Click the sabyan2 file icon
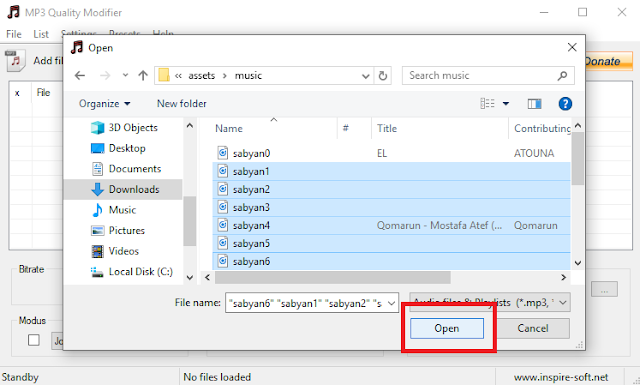Viewport: 640px width, 385px height. coord(222,189)
